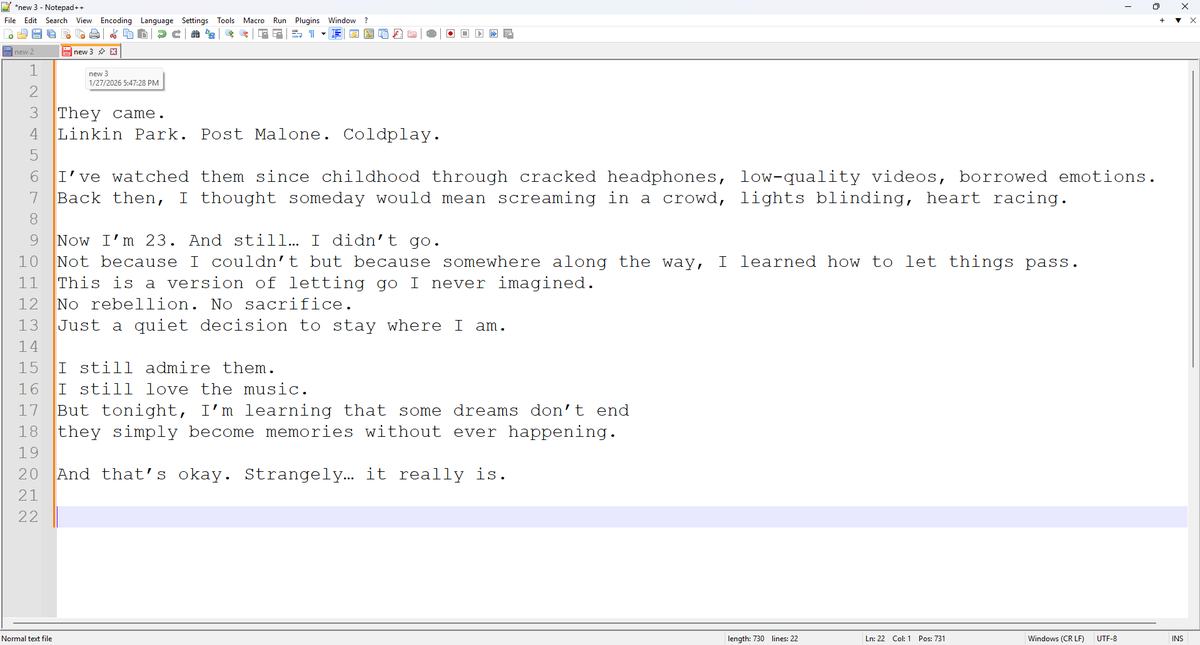Click the Open file toolbar icon
The height and width of the screenshot is (645, 1200).
click(22, 34)
